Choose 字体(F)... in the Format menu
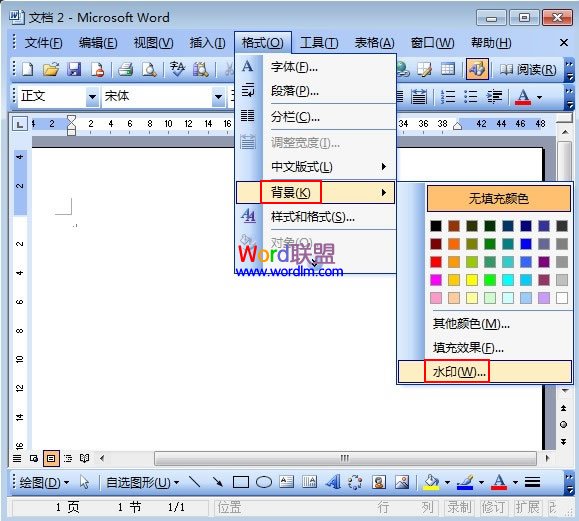 coord(316,67)
